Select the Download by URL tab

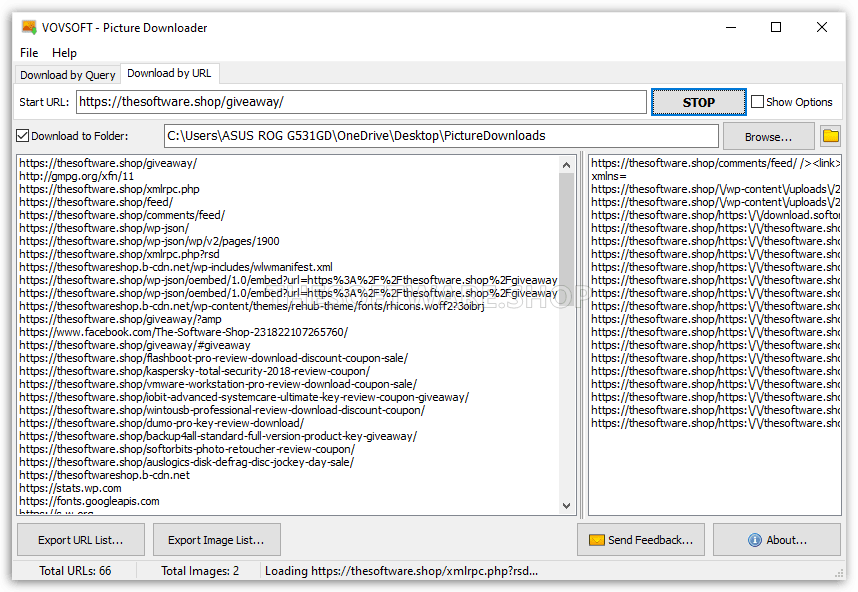[x=169, y=73]
